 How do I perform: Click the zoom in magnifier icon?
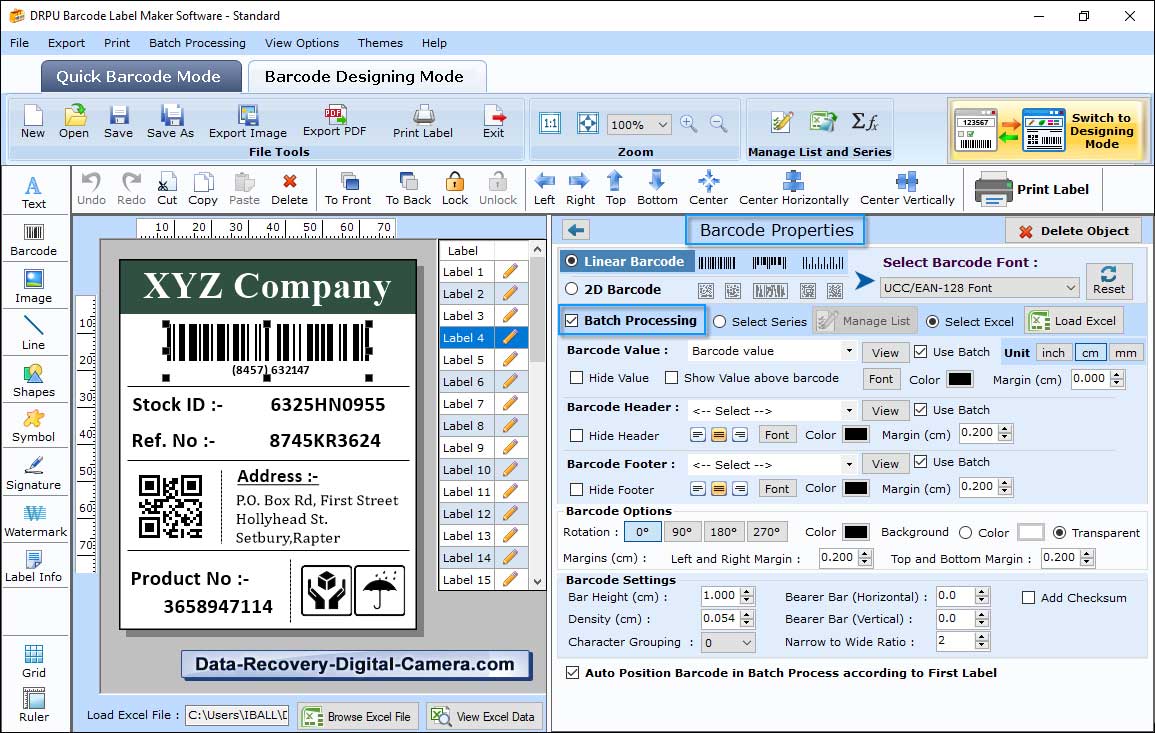tap(689, 124)
